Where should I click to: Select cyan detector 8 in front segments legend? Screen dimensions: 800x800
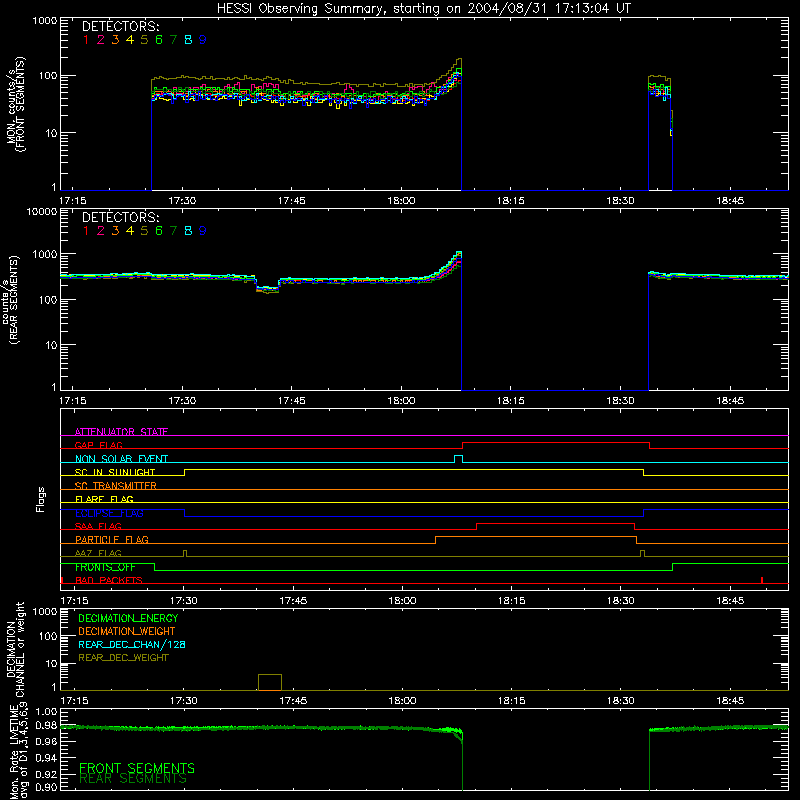click(x=188, y=40)
